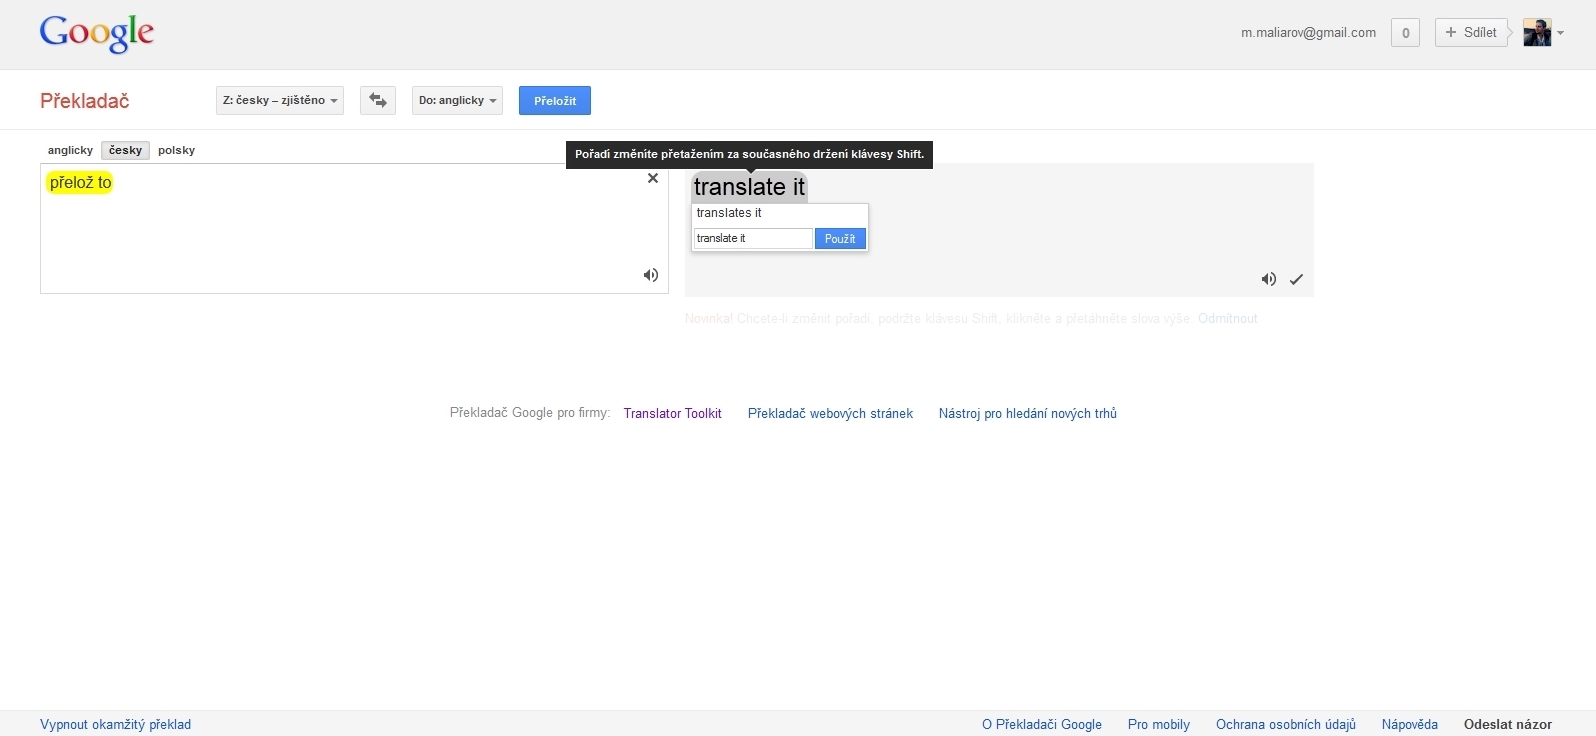
Task: Swap source and target languages
Action: [x=378, y=100]
